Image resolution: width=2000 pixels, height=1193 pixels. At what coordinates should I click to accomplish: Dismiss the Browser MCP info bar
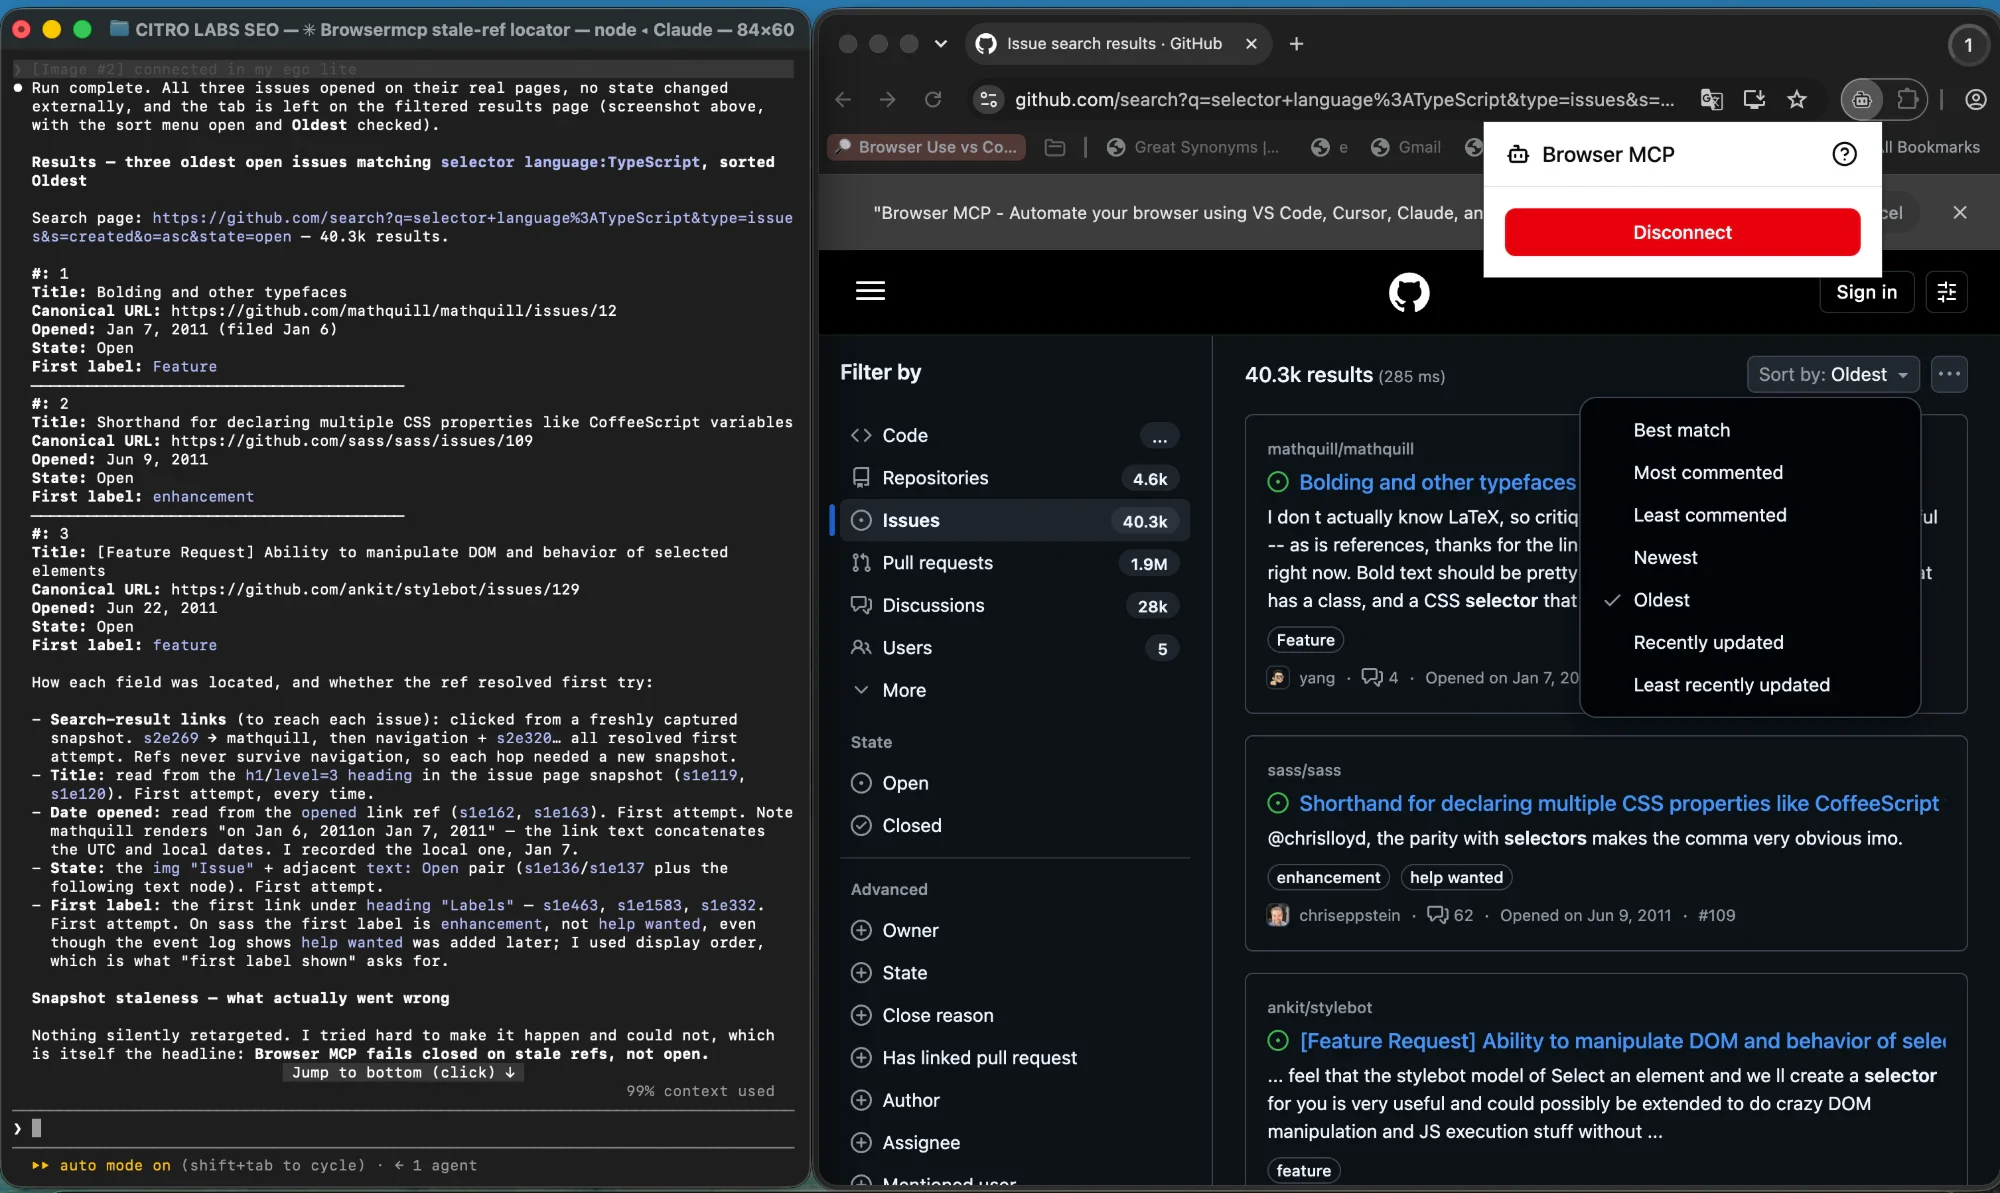click(1960, 212)
